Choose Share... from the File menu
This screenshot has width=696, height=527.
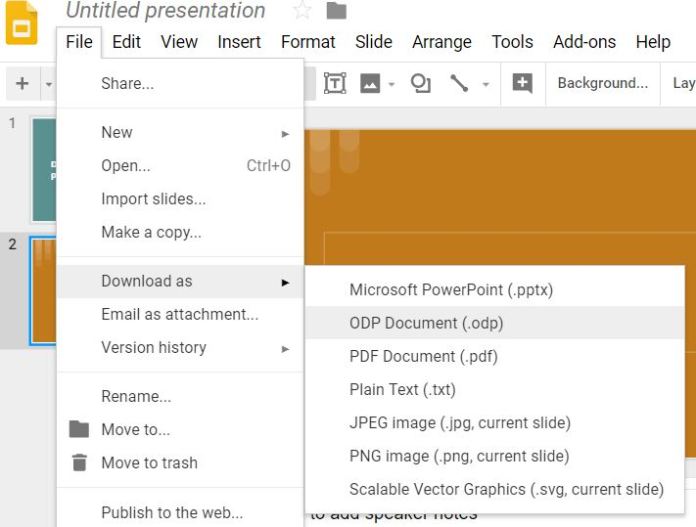[x=180, y=83]
